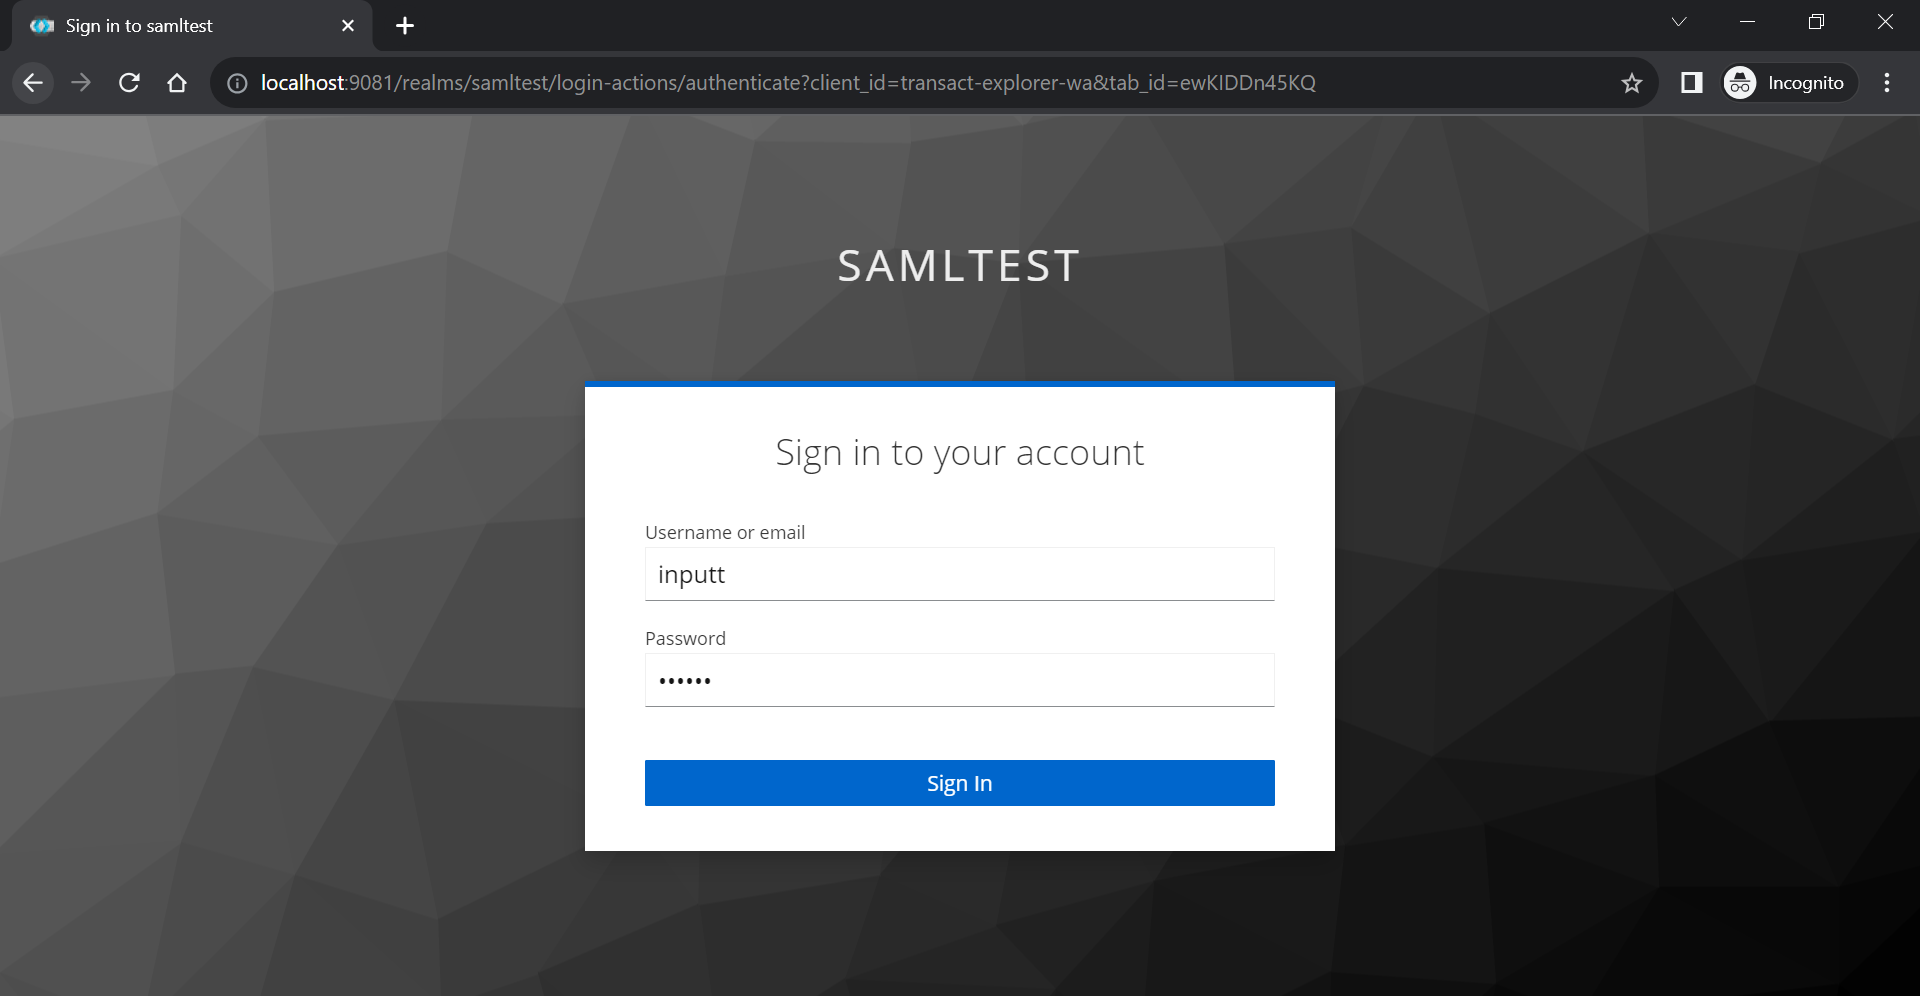Screen dimensions: 1920x996
Task: Go to the browser home page
Action: click(177, 83)
